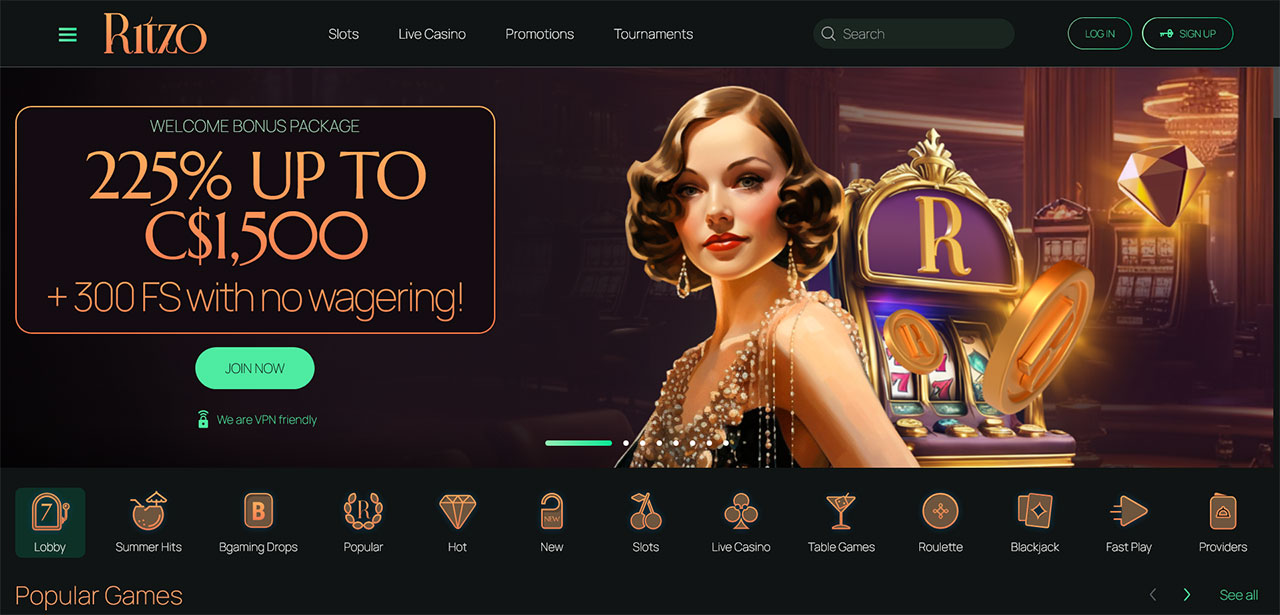Go to Promotions in top navigation

click(x=539, y=34)
